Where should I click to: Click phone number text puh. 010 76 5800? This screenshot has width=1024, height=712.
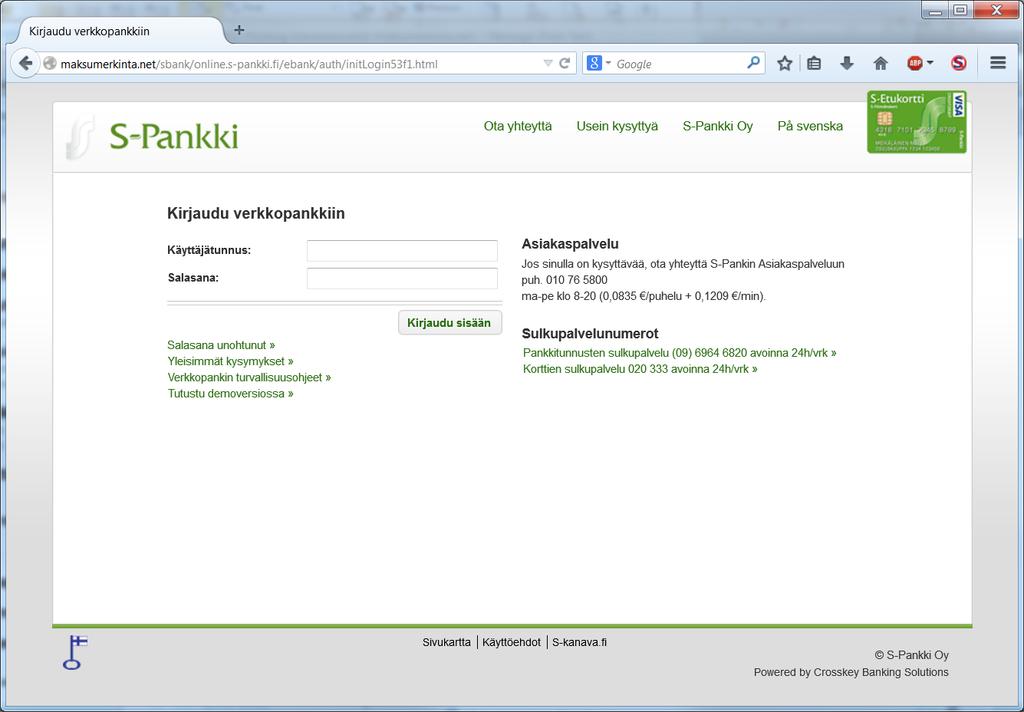coord(564,280)
